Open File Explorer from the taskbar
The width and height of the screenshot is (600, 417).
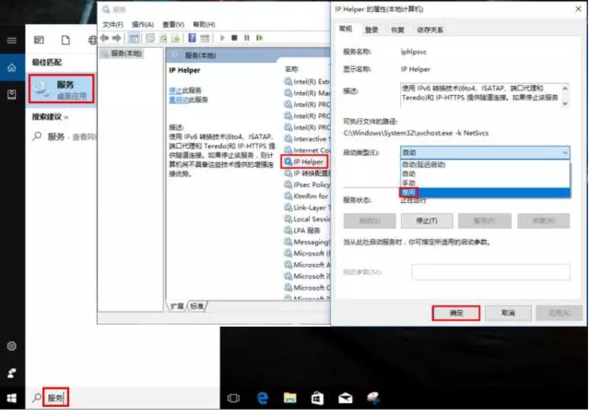pos(290,399)
